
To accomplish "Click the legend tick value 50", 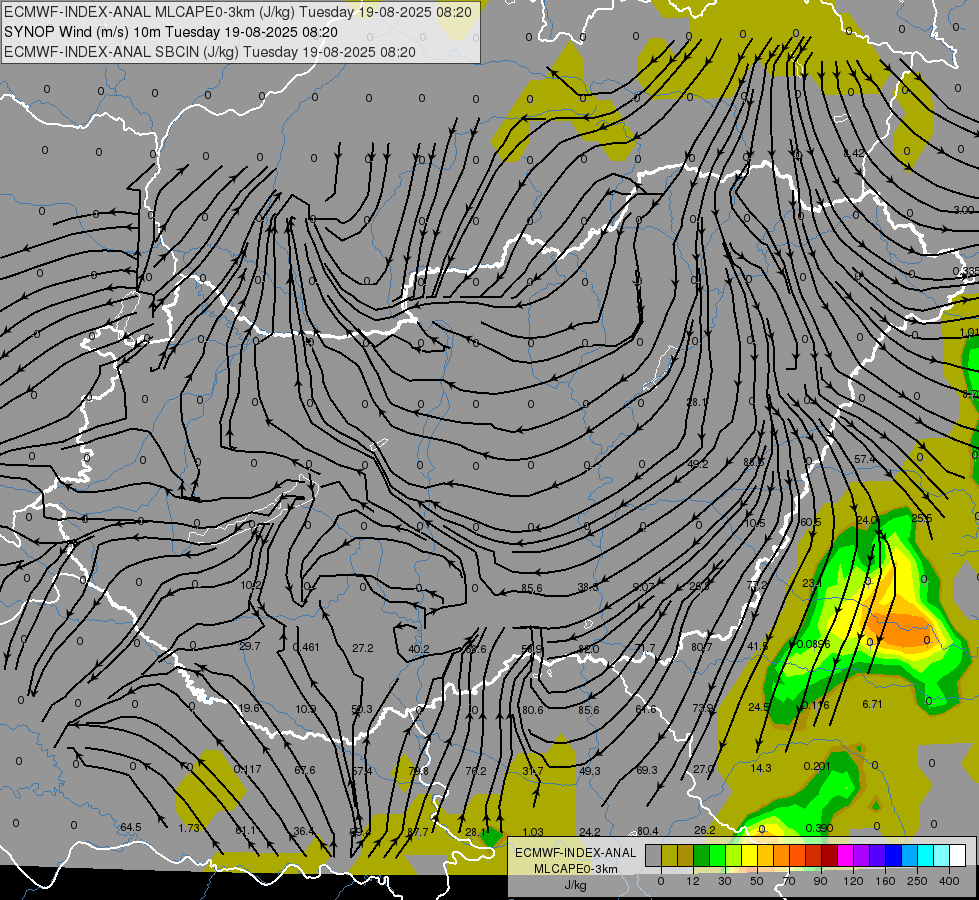I will coord(756,881).
